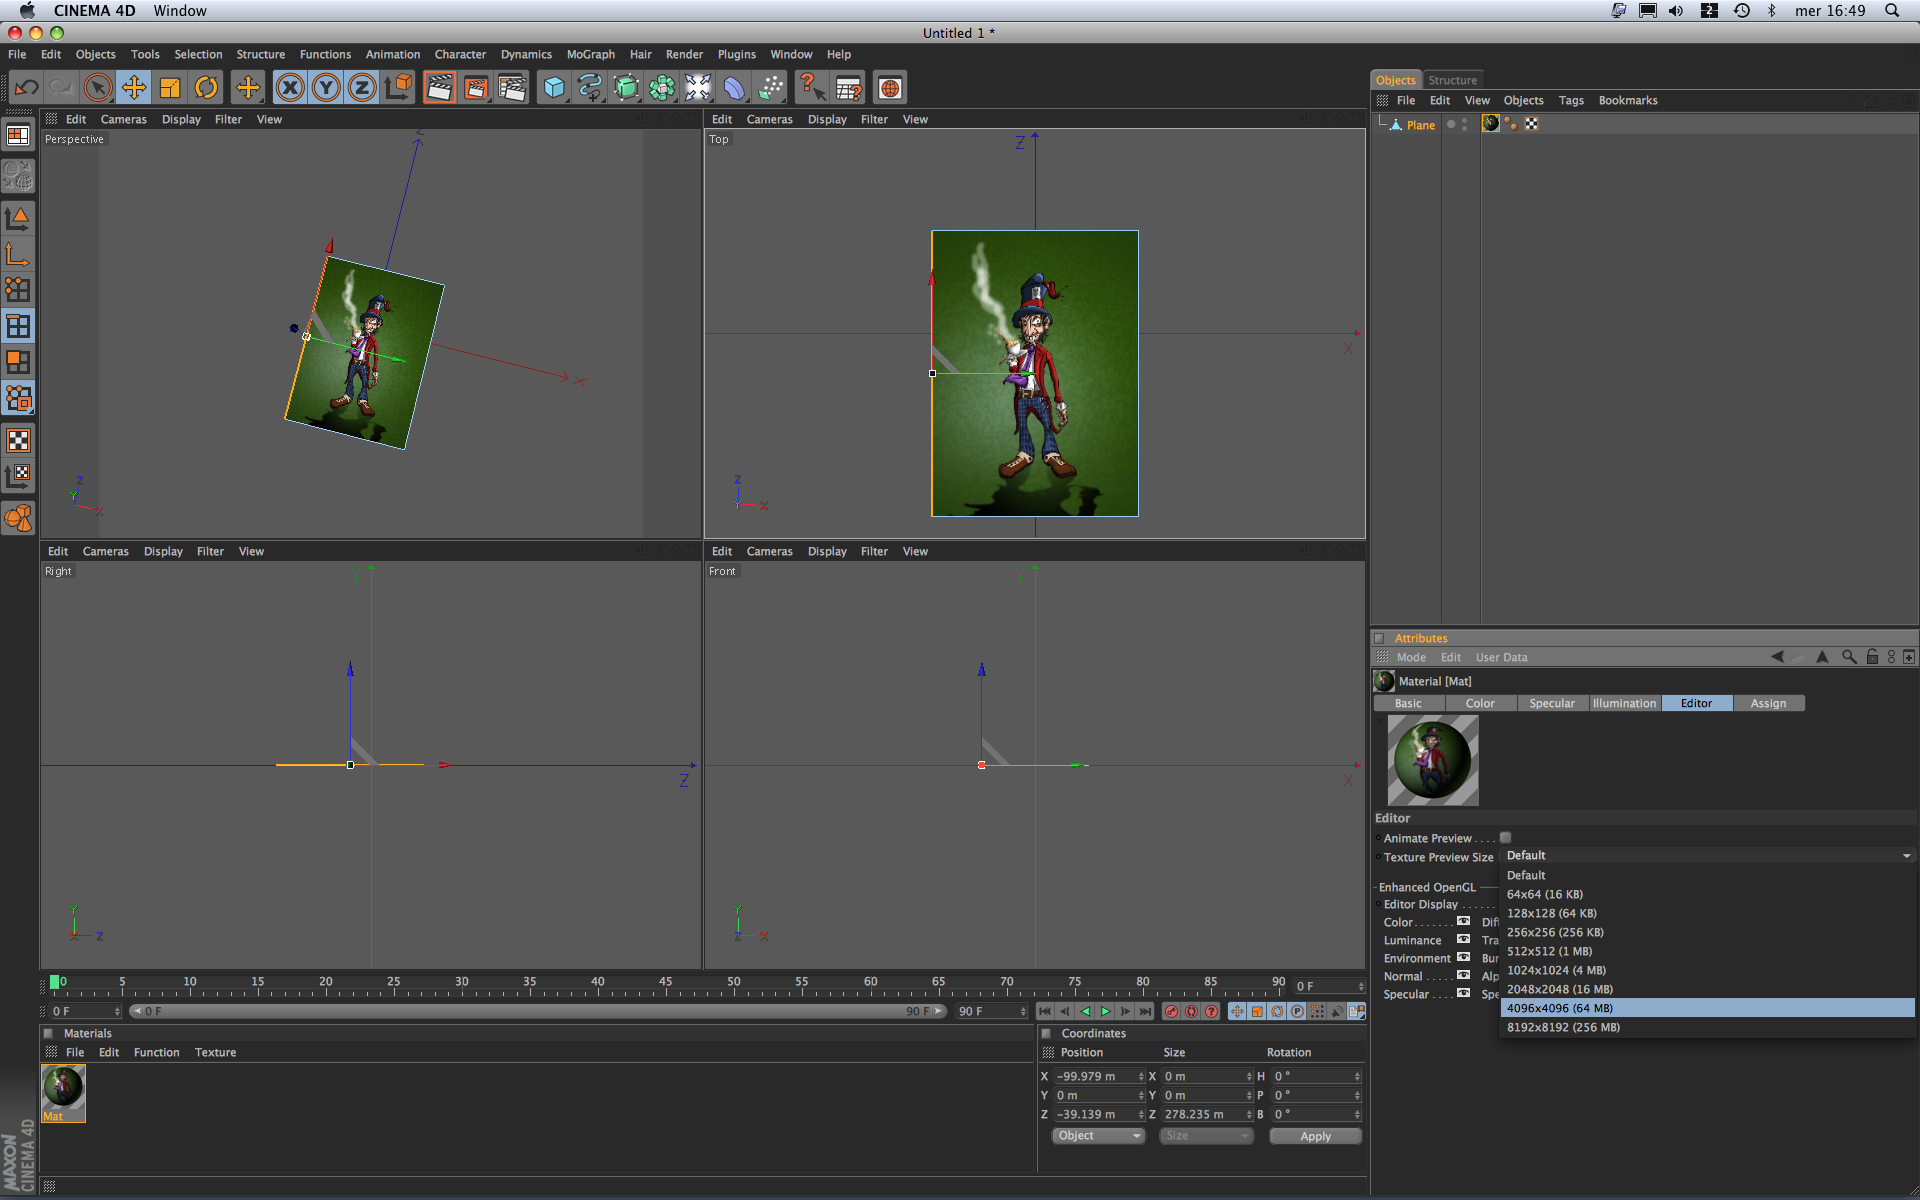
Task: Select the Move tool
Action: pos(134,88)
